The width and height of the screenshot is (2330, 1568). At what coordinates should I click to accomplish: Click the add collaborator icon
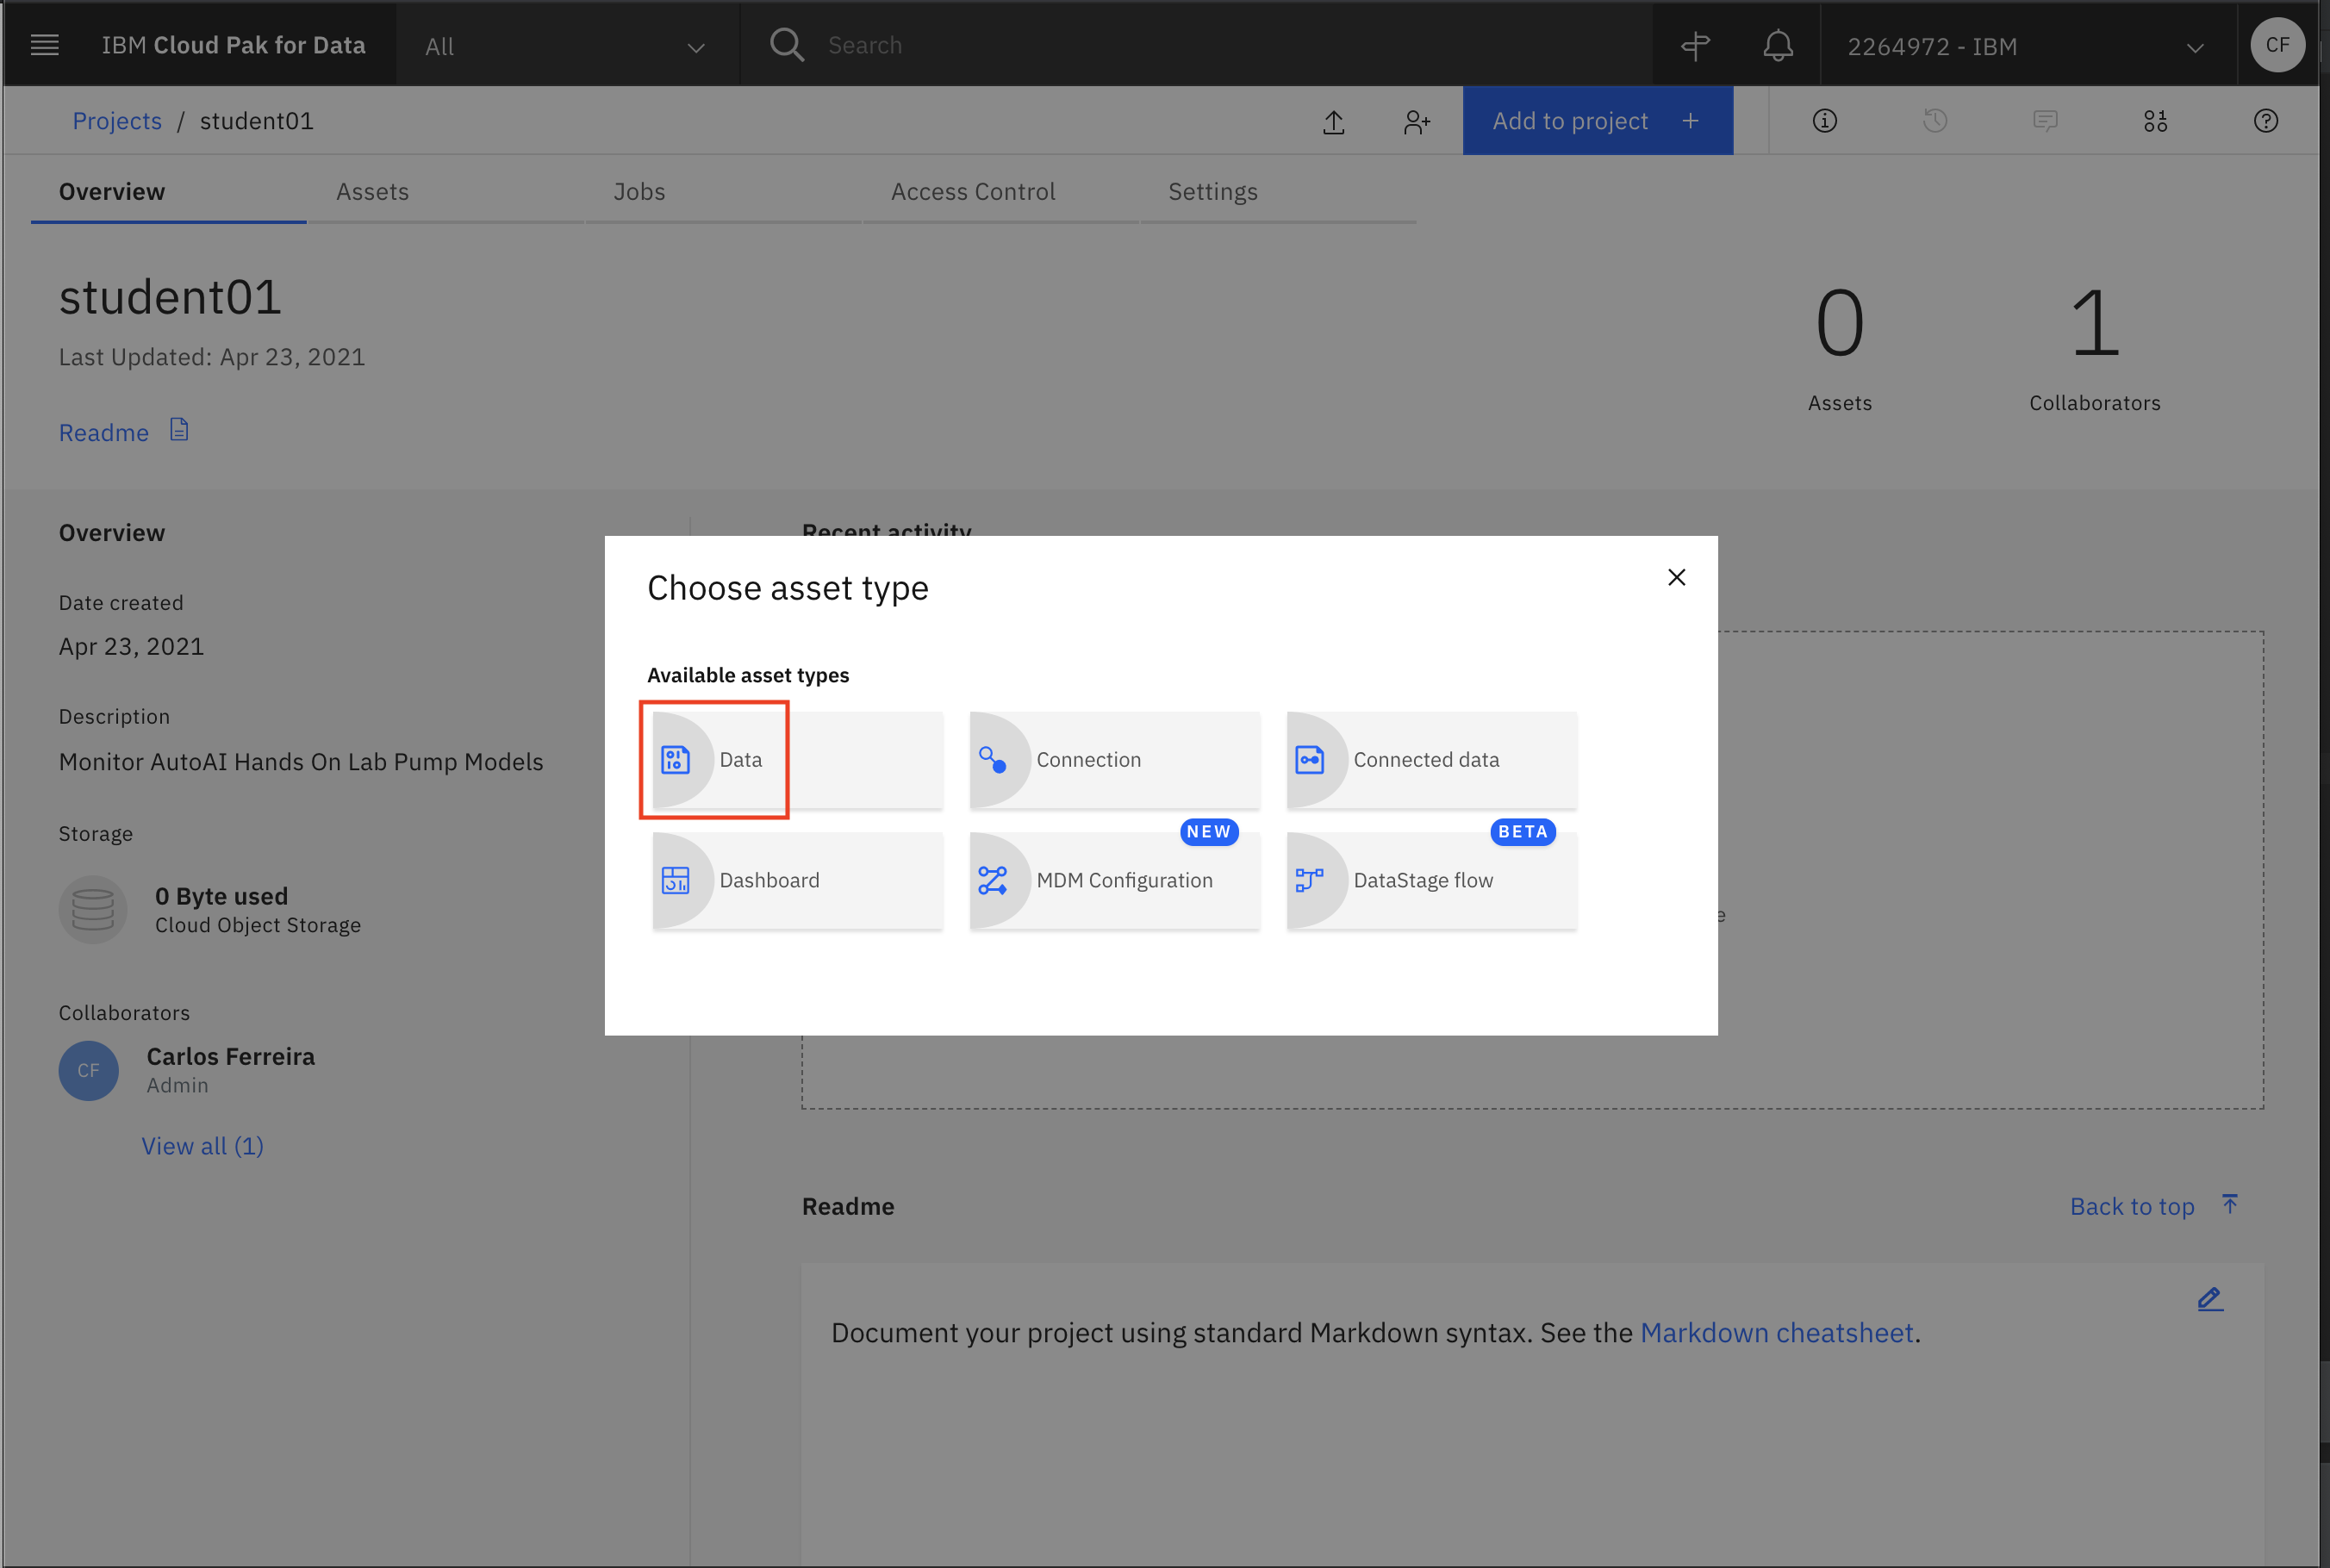[1417, 121]
